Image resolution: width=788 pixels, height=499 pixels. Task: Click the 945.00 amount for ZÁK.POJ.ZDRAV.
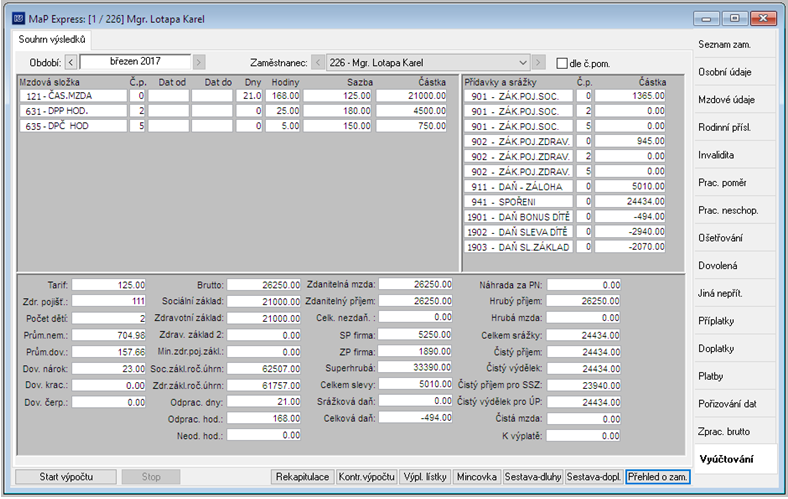[x=630, y=141]
